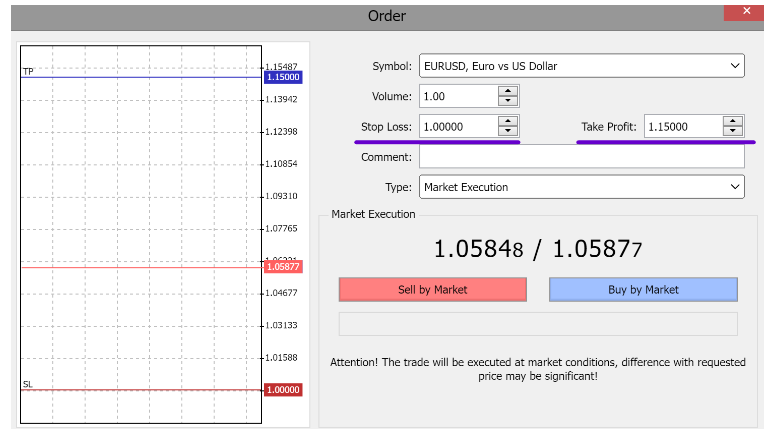Decrease Take Profit with the down arrow
Image resolution: width=765 pixels, height=430 pixels.
(x=733, y=131)
